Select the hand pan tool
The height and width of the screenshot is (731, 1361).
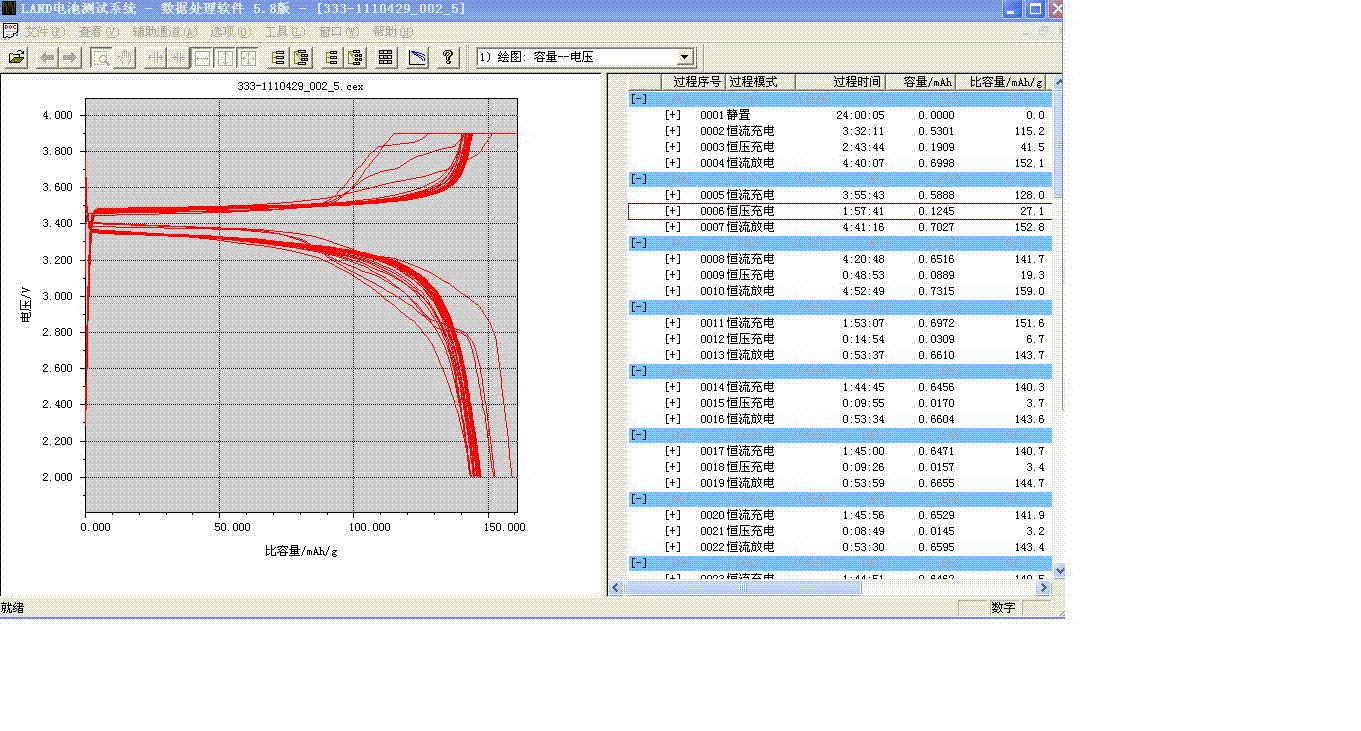pos(124,58)
